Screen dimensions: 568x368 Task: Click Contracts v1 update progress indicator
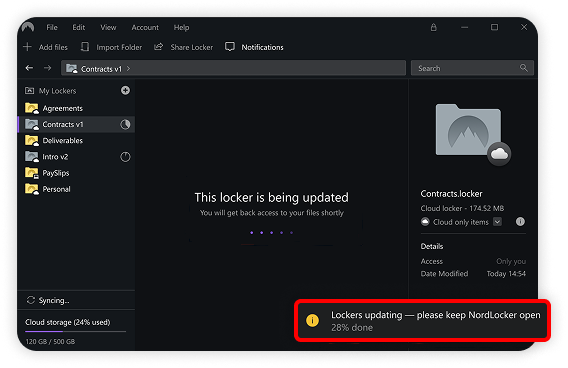125,125
